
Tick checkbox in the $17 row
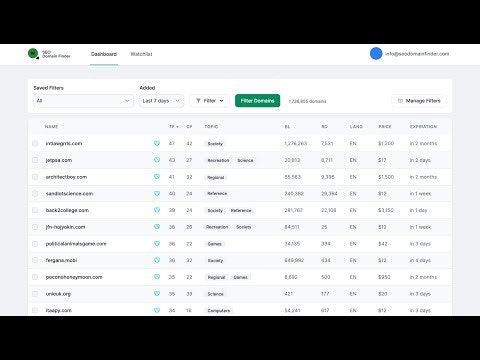point(35,160)
